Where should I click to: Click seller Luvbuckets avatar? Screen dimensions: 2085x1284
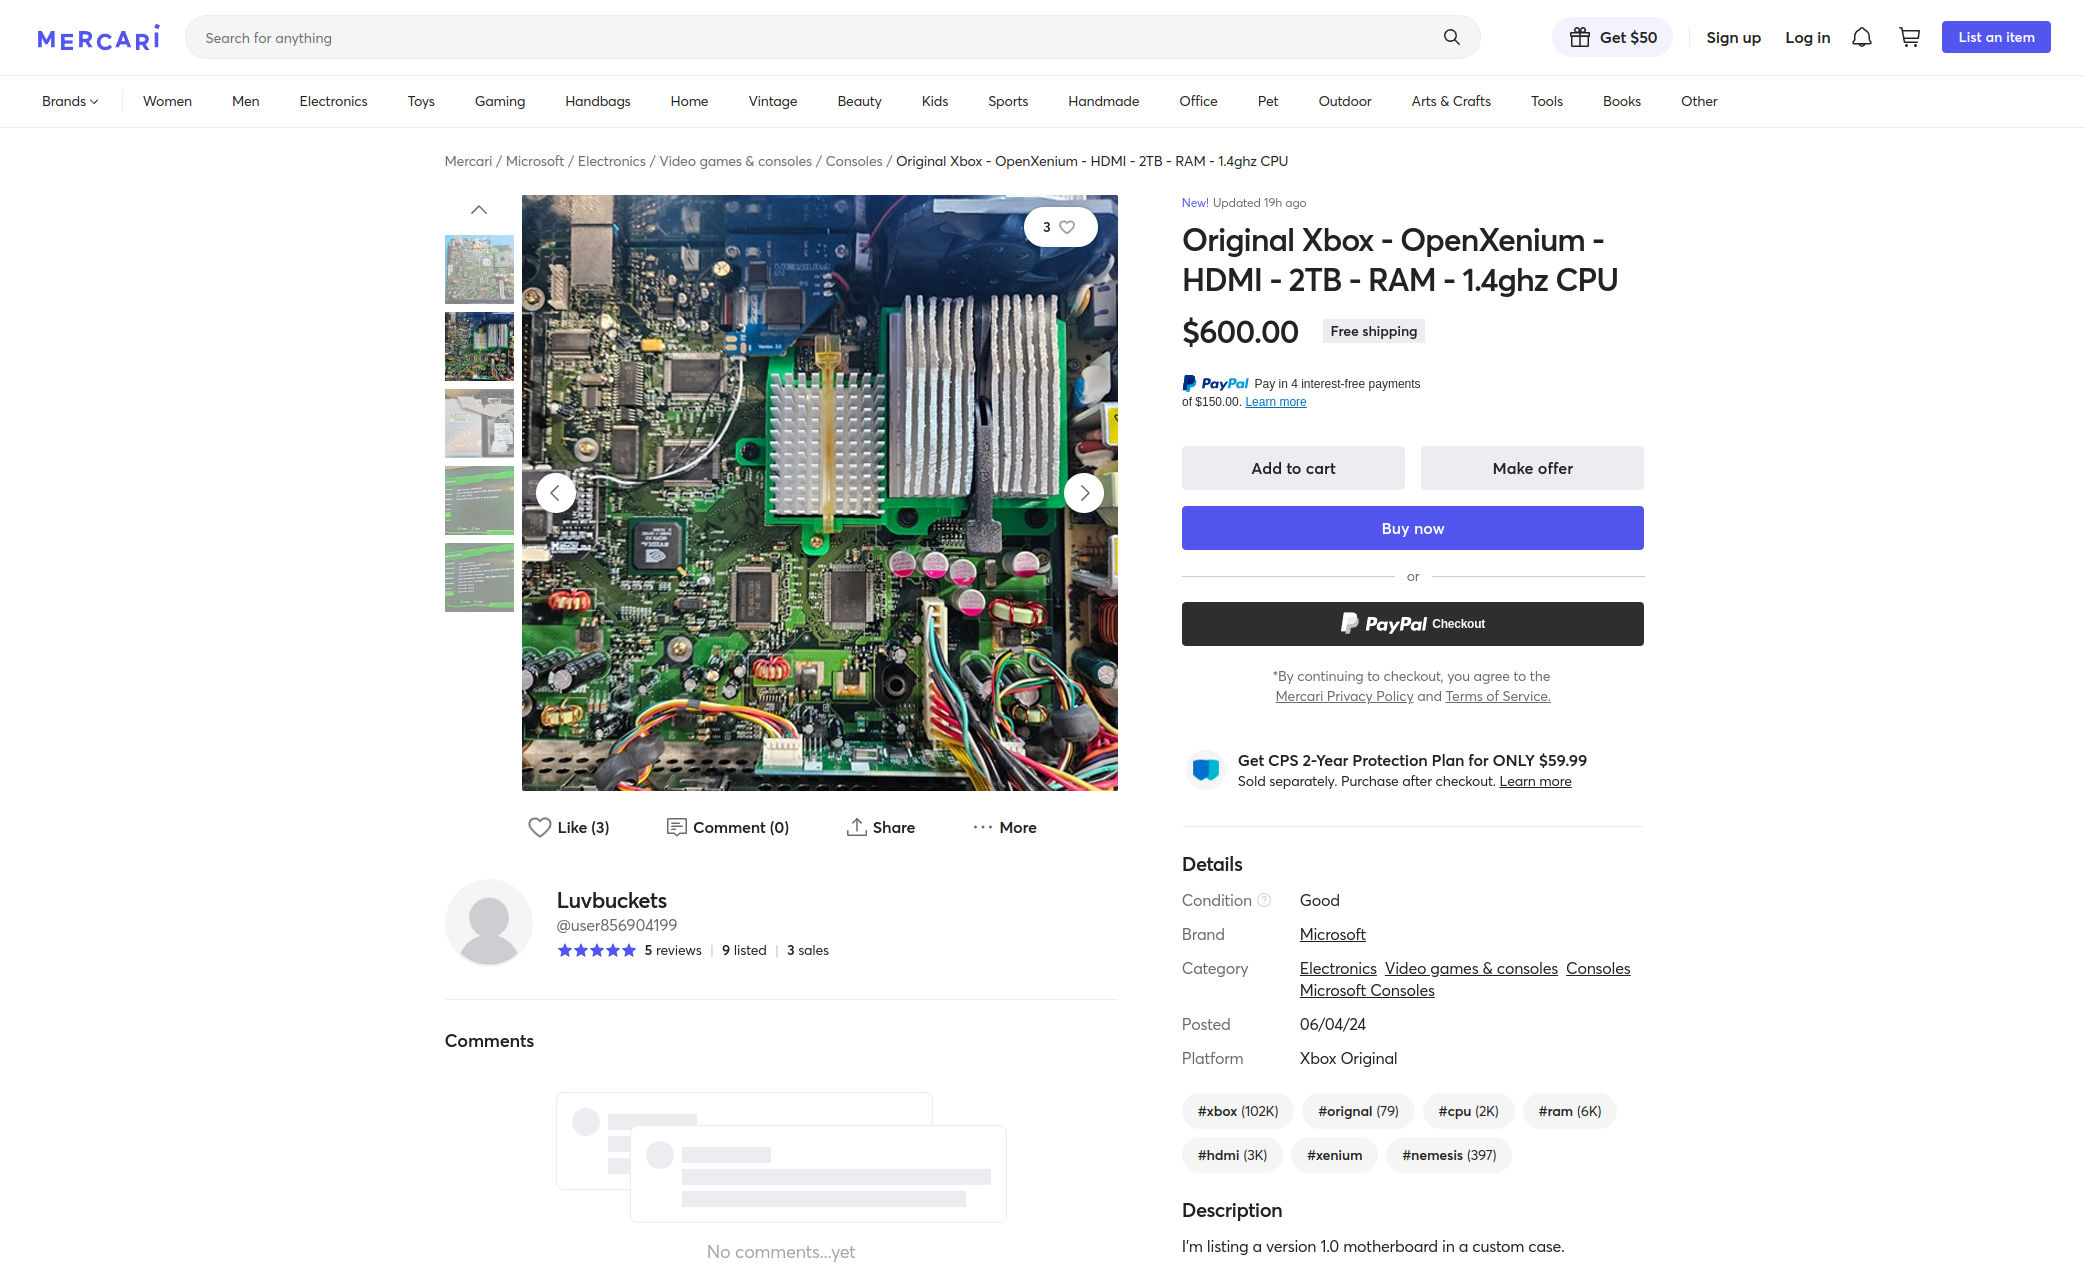click(488, 923)
